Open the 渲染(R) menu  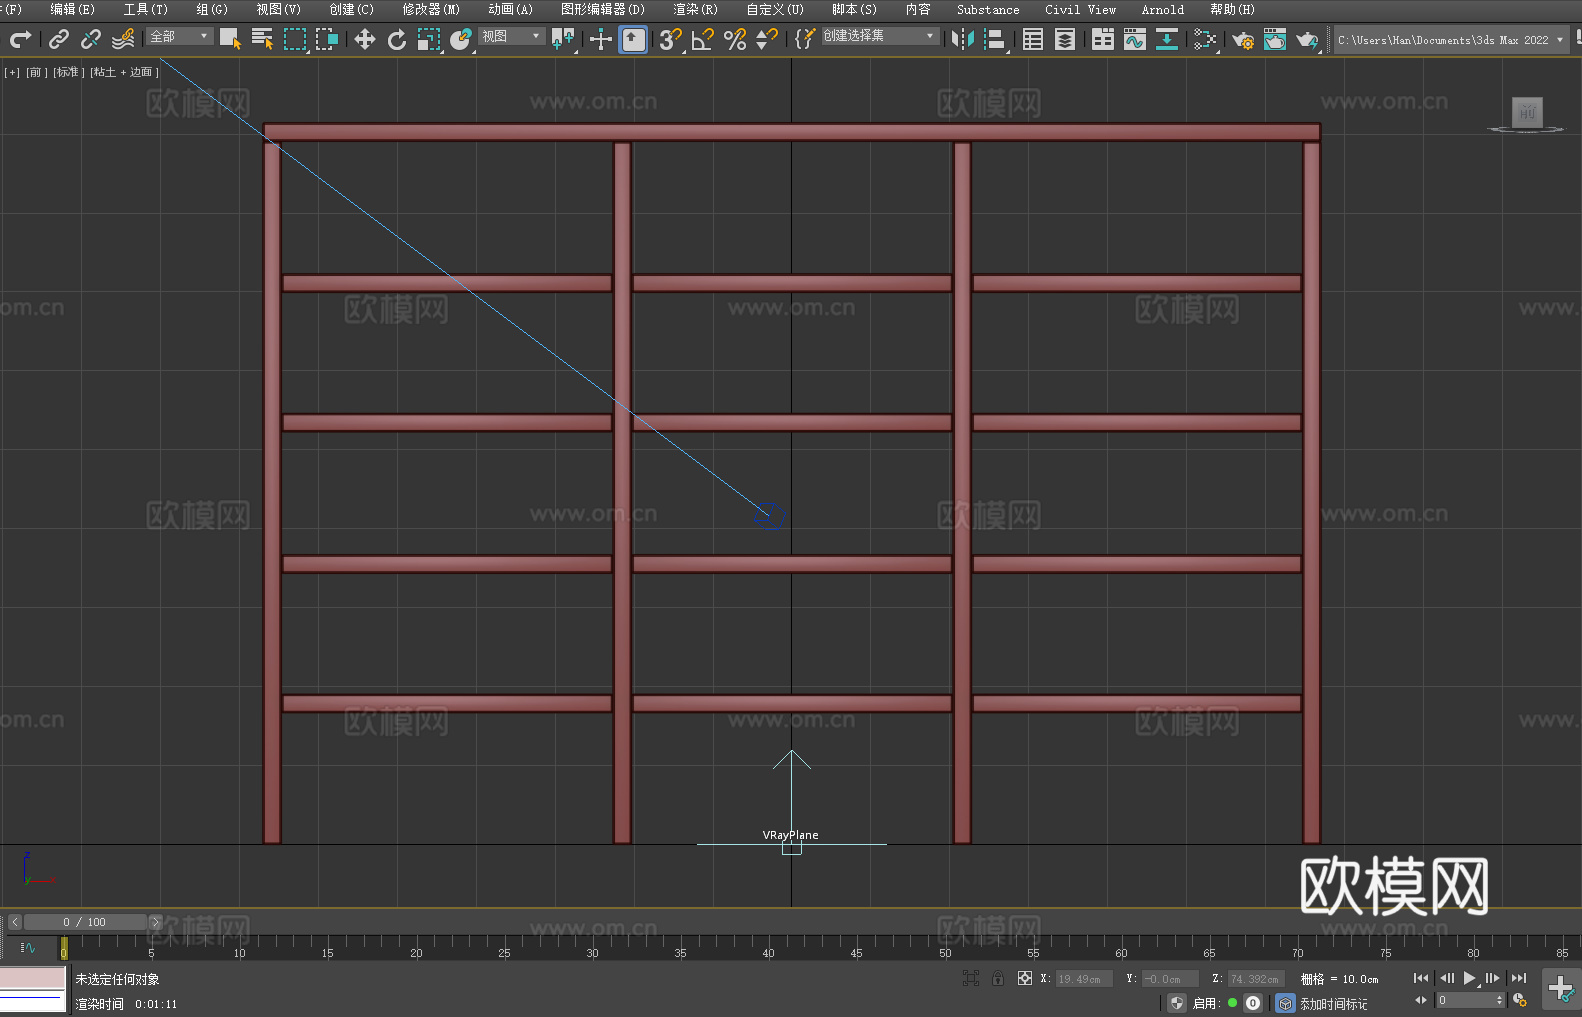point(696,9)
